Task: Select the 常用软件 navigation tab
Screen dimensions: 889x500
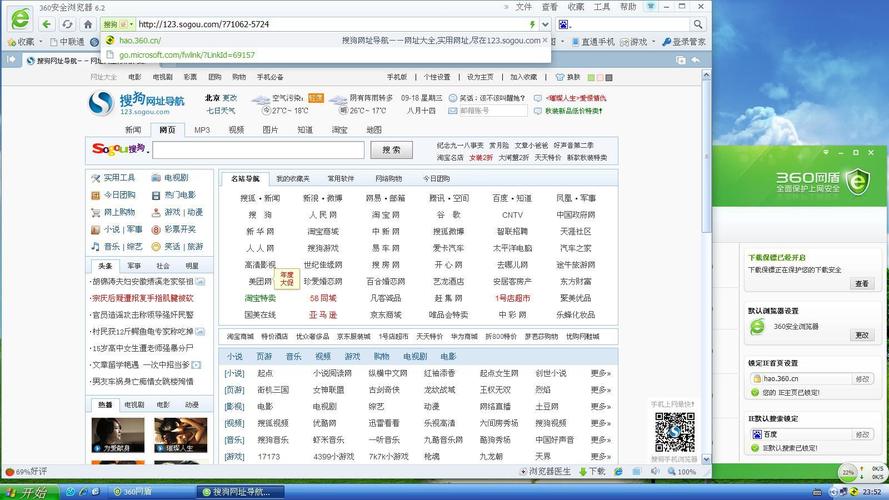Action: click(340, 178)
